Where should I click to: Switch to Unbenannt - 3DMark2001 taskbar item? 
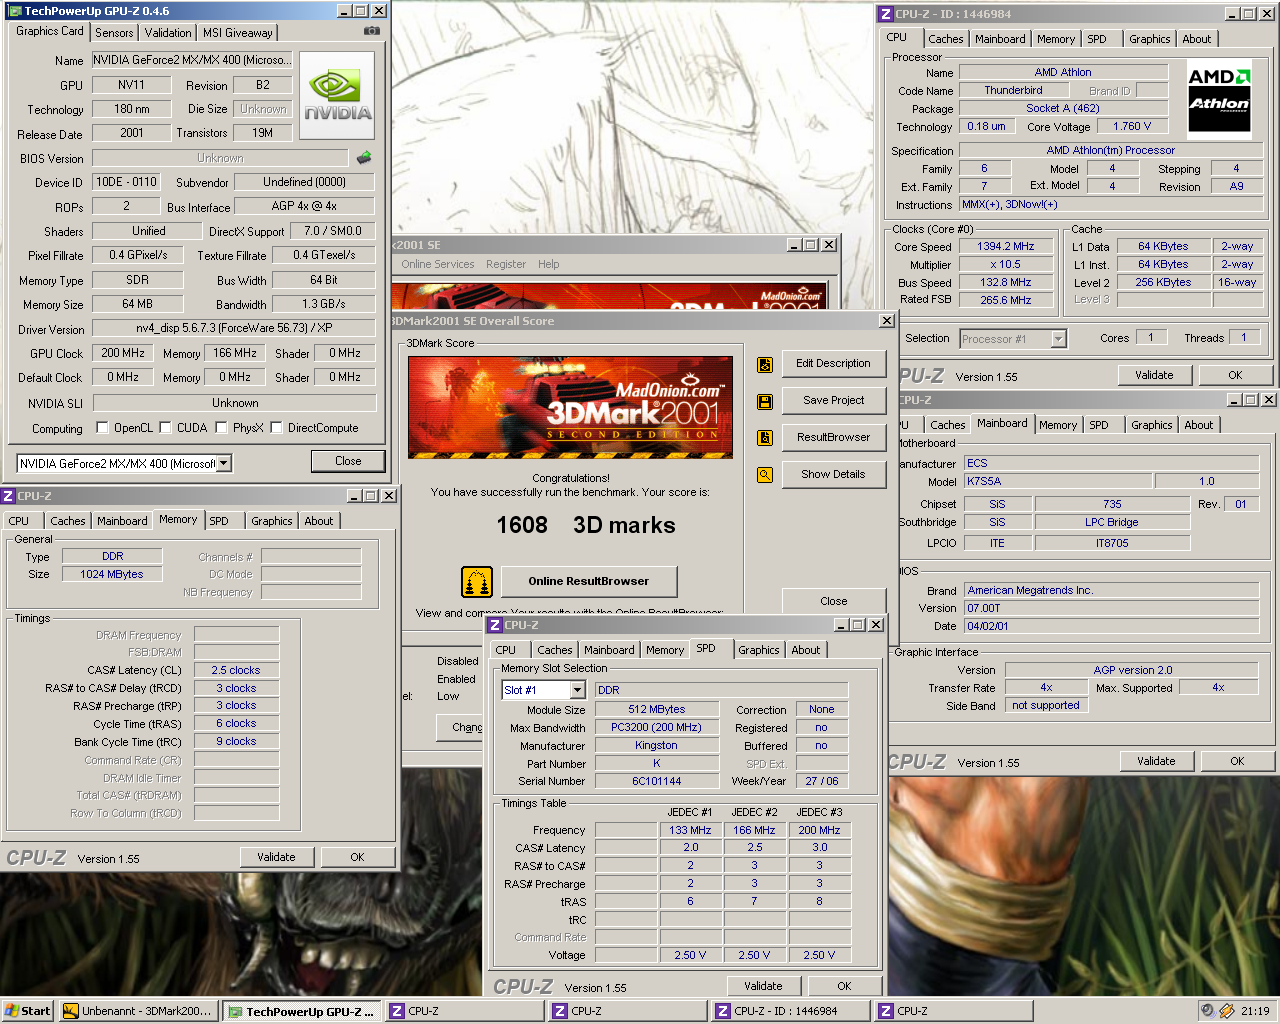pyautogui.click(x=138, y=1011)
